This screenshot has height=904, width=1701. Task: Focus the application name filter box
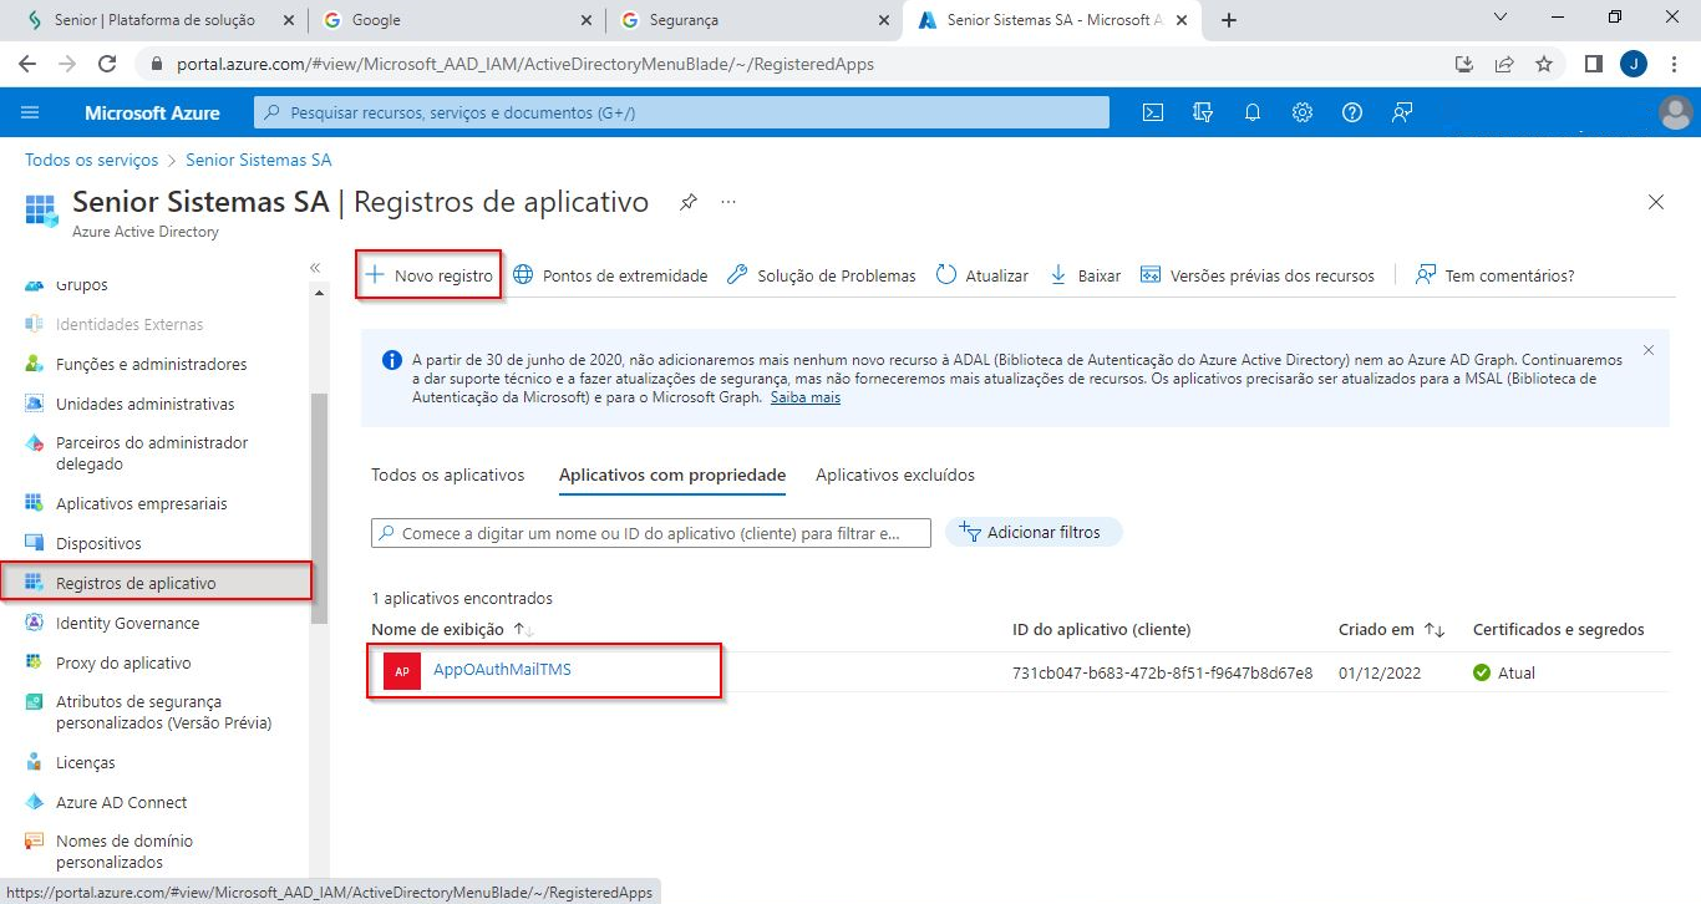pyautogui.click(x=651, y=533)
